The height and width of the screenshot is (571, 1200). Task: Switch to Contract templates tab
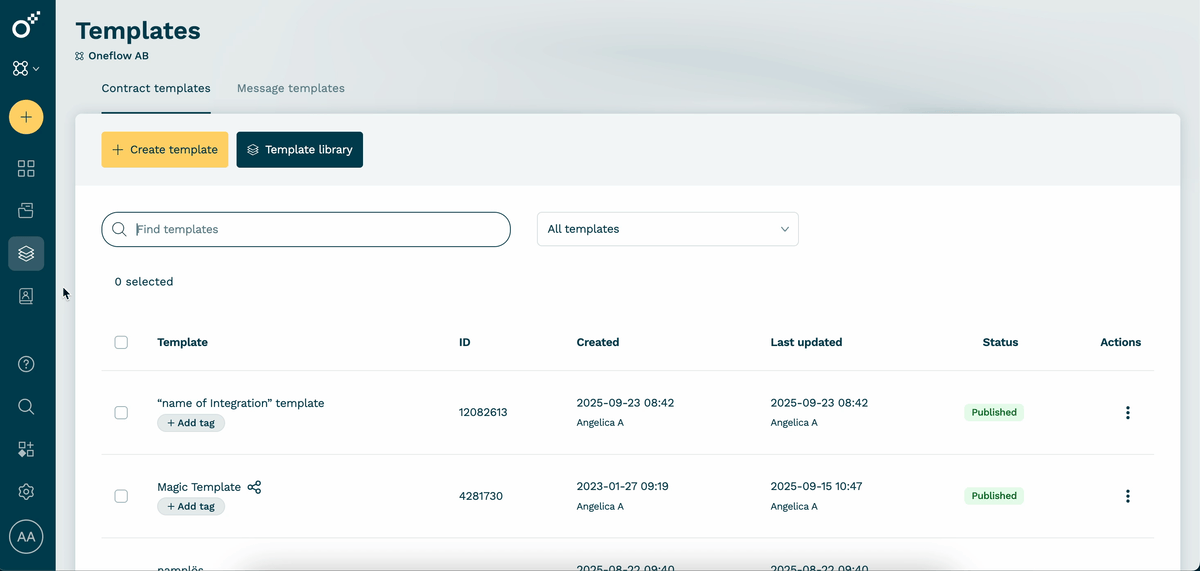(156, 88)
